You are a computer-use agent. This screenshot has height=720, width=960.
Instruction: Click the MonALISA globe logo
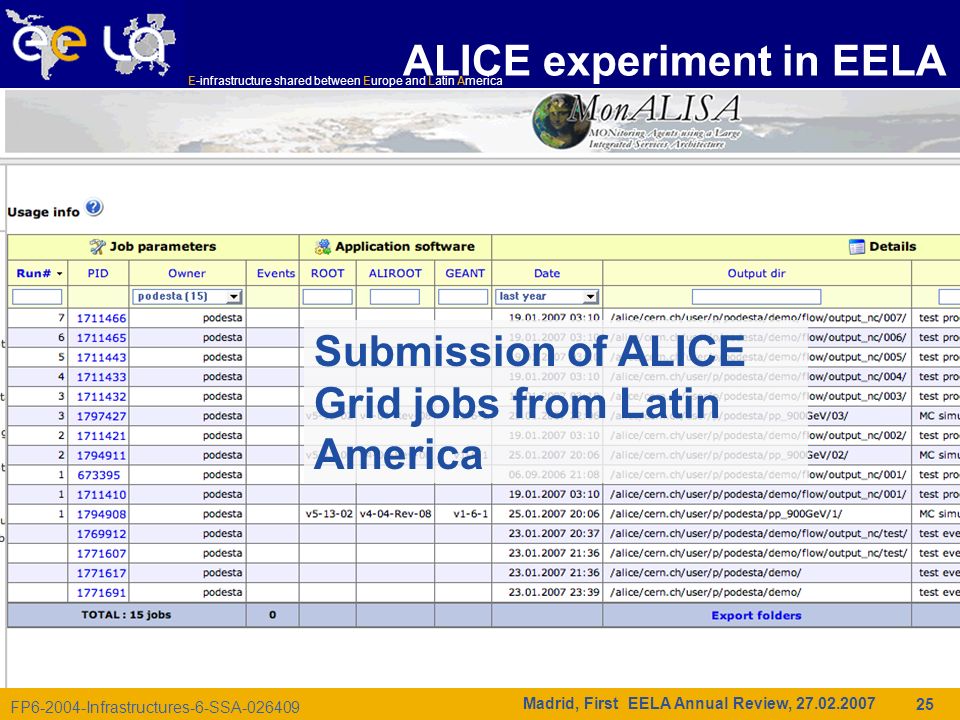(561, 121)
